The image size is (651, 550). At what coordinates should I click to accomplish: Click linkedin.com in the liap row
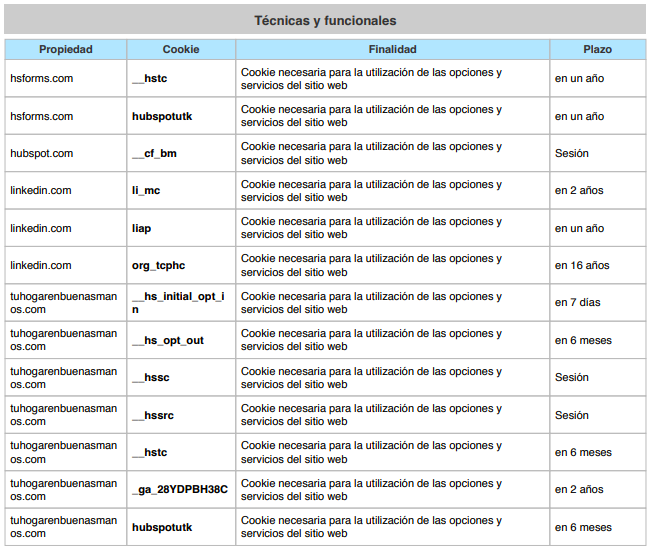click(x=41, y=228)
